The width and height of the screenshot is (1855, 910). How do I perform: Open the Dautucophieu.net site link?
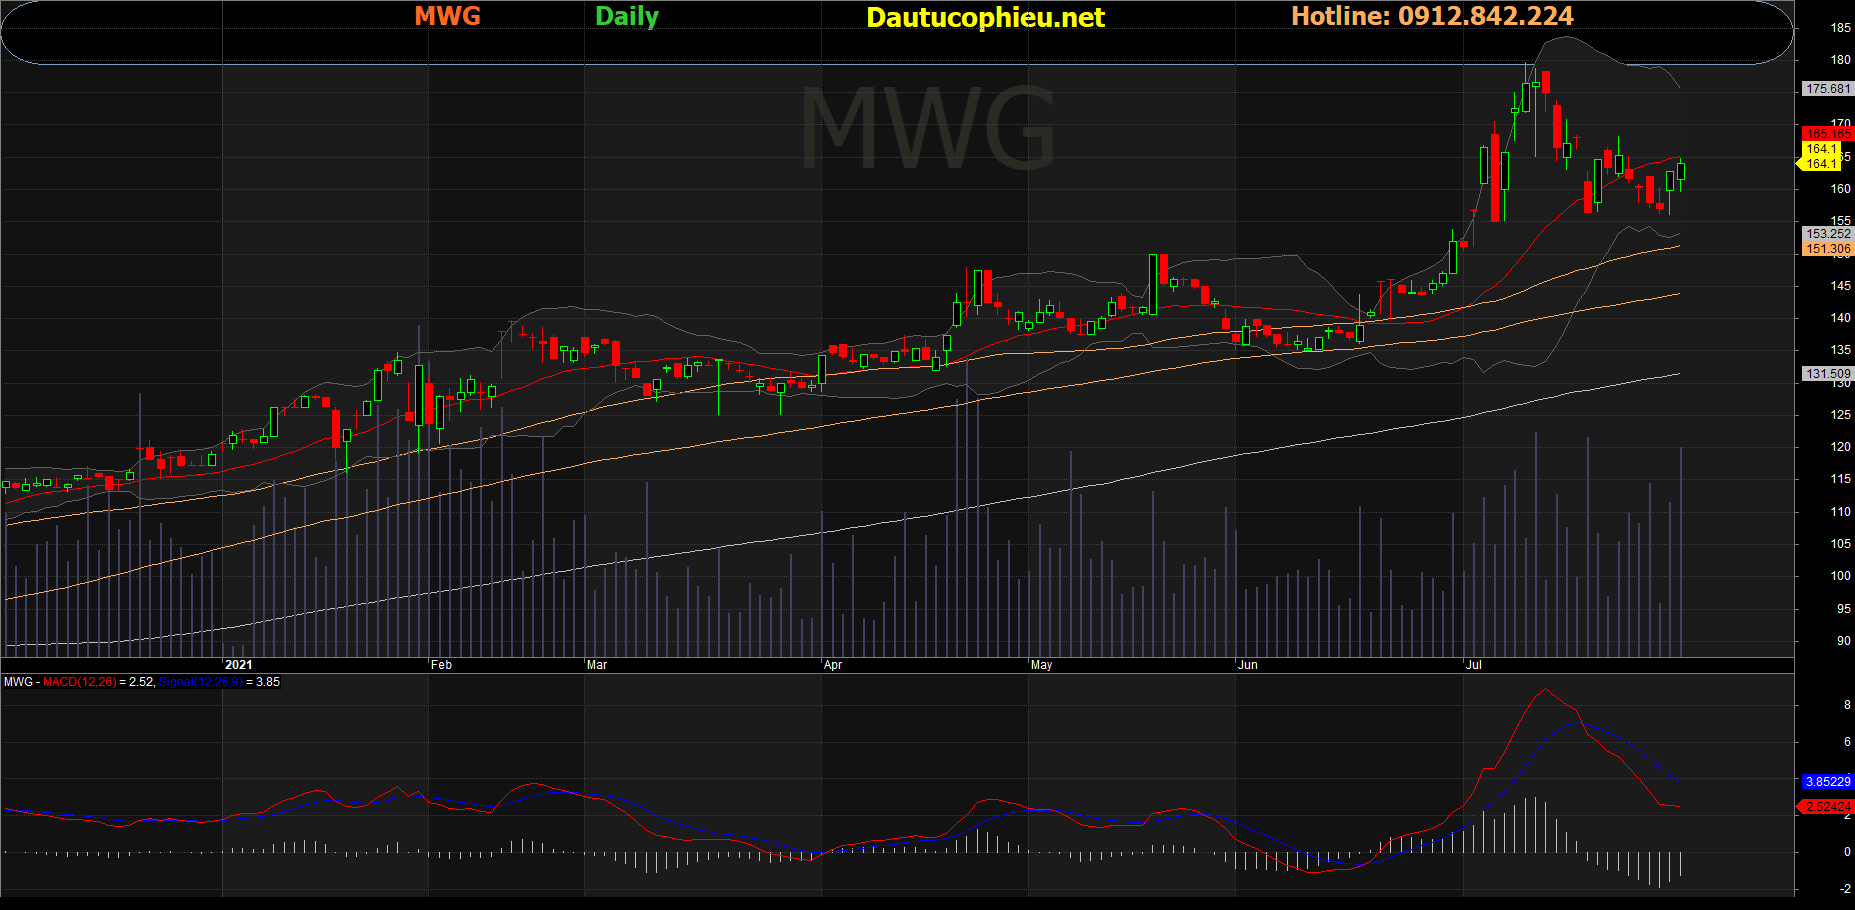[x=985, y=17]
